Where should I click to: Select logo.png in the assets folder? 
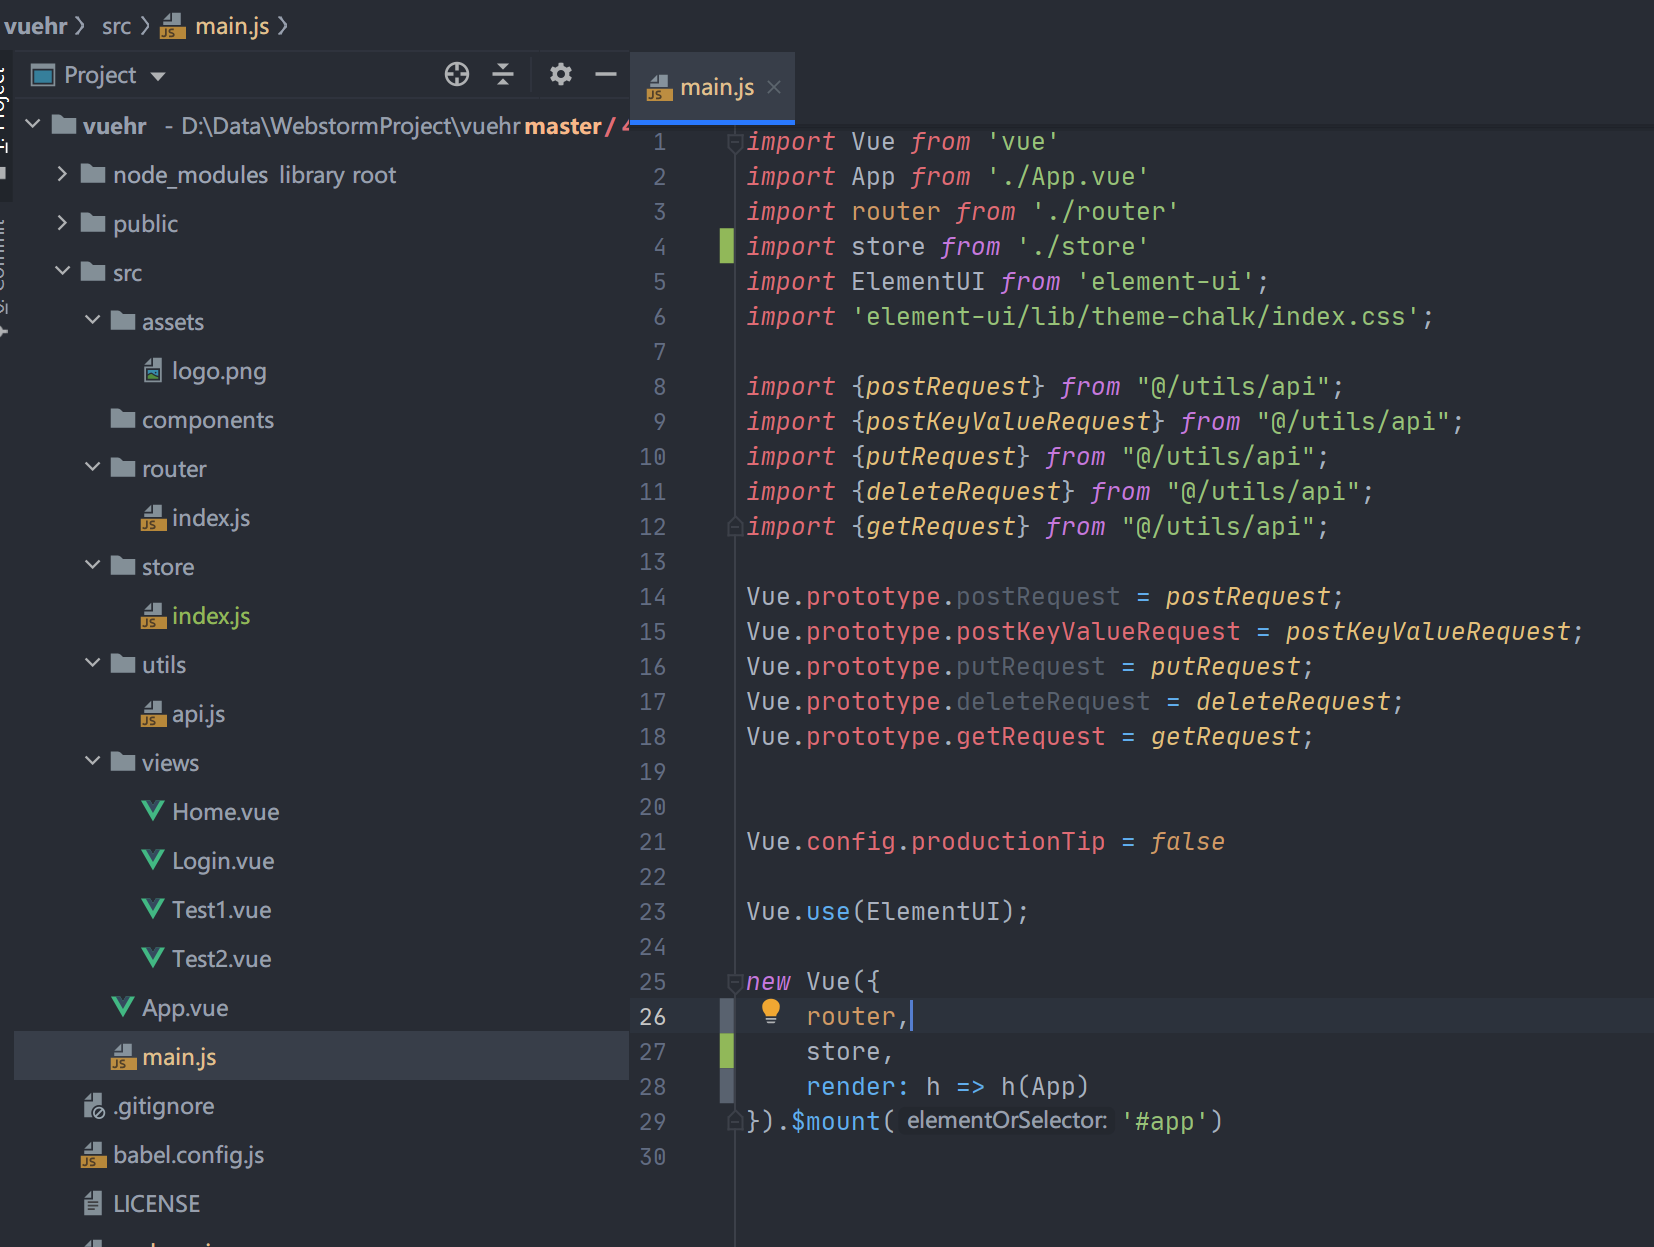(219, 371)
